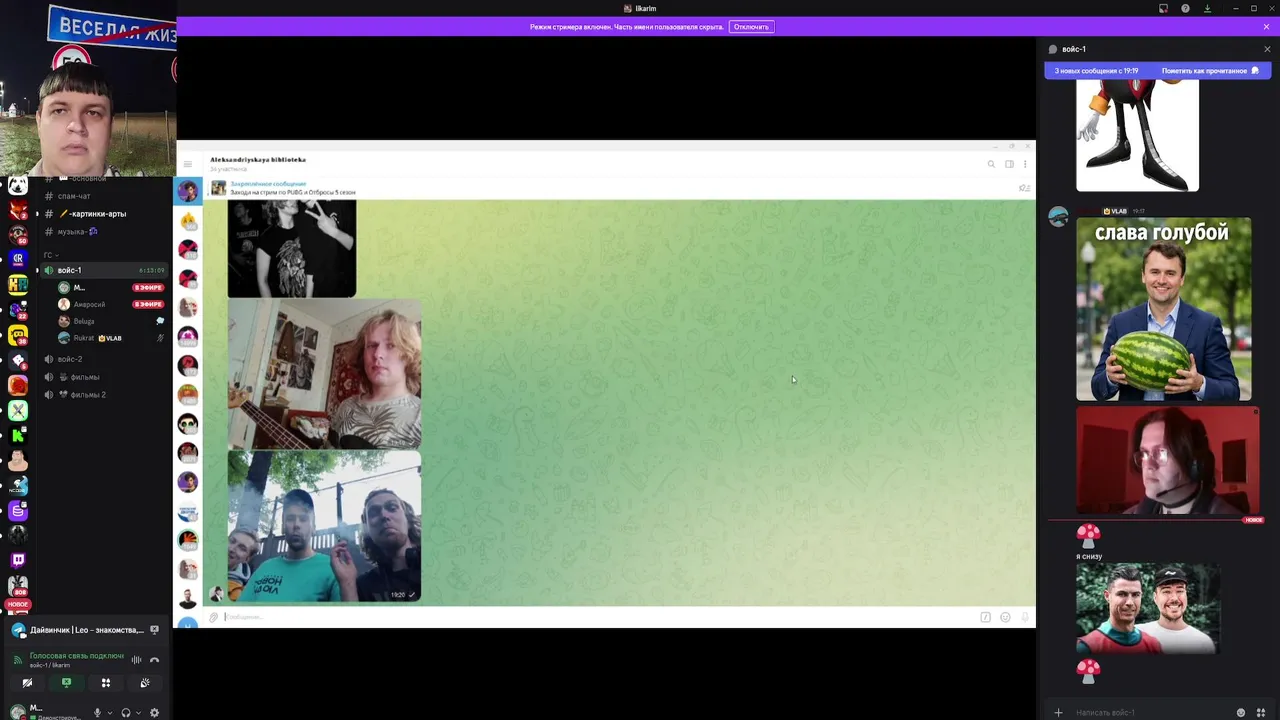
Task: Open the three guys outdoor selfie photo
Action: [x=324, y=526]
